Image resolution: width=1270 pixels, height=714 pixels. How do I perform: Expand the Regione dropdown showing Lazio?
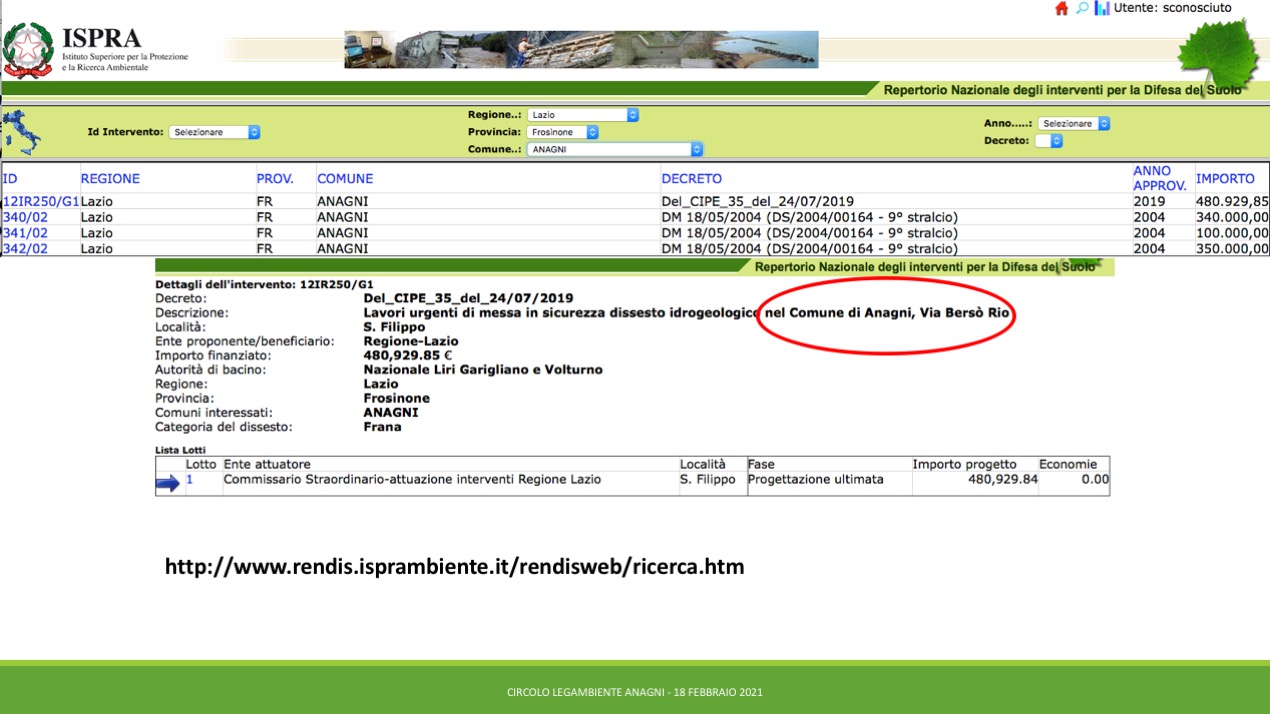(583, 115)
